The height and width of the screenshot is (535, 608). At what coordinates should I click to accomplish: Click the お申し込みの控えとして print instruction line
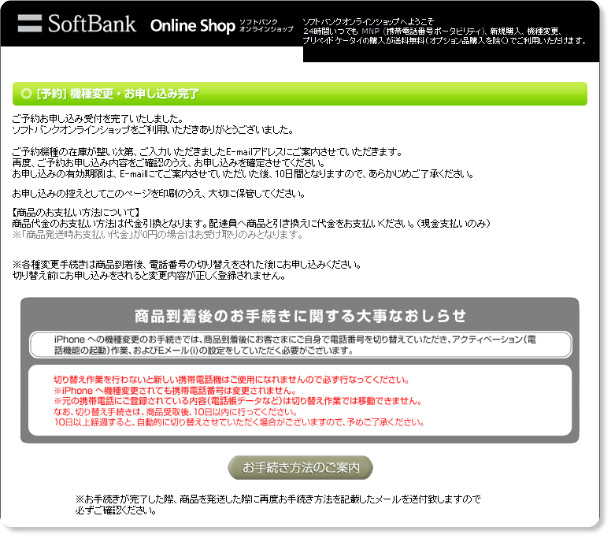pyautogui.click(x=158, y=193)
